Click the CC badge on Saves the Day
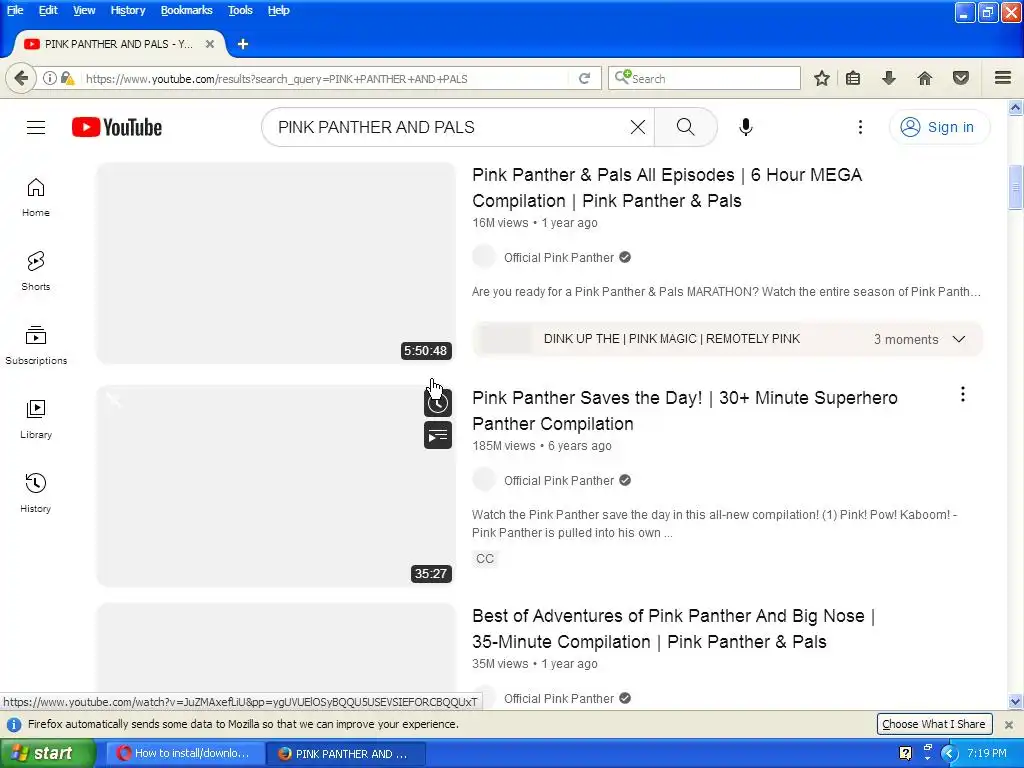The height and width of the screenshot is (768, 1024). [x=485, y=559]
